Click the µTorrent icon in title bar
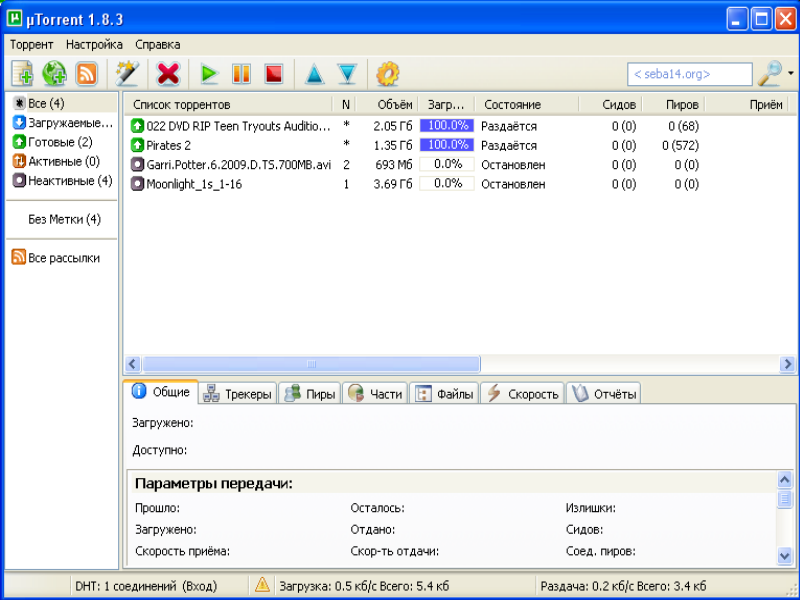 tap(14, 18)
